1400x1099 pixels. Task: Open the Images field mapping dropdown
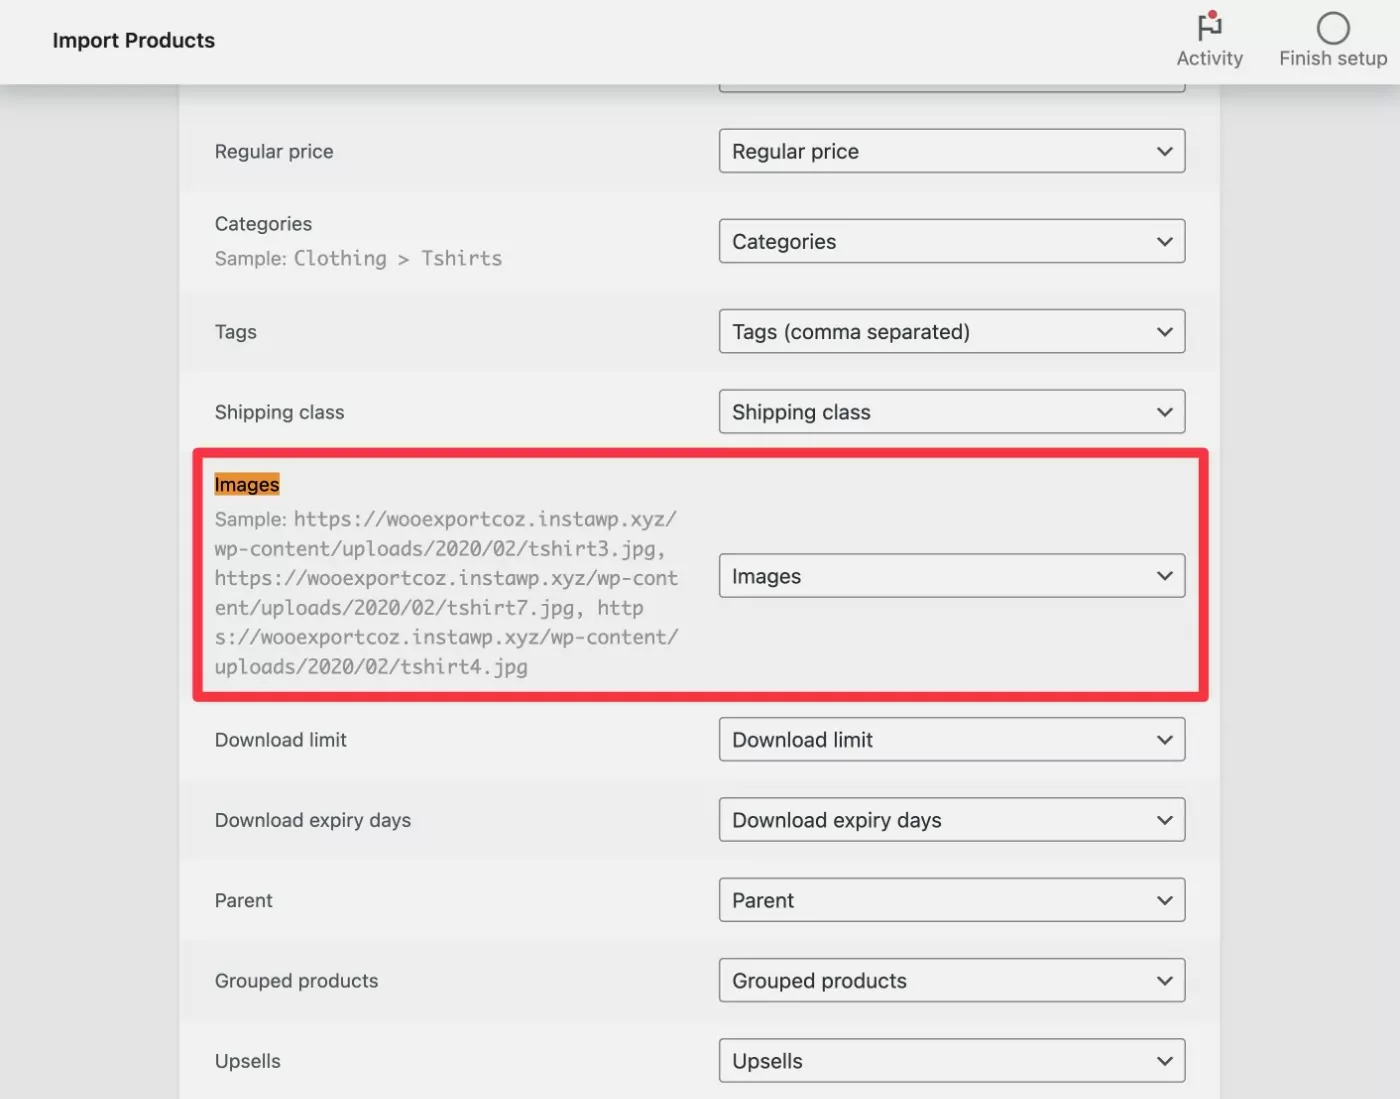(951, 576)
